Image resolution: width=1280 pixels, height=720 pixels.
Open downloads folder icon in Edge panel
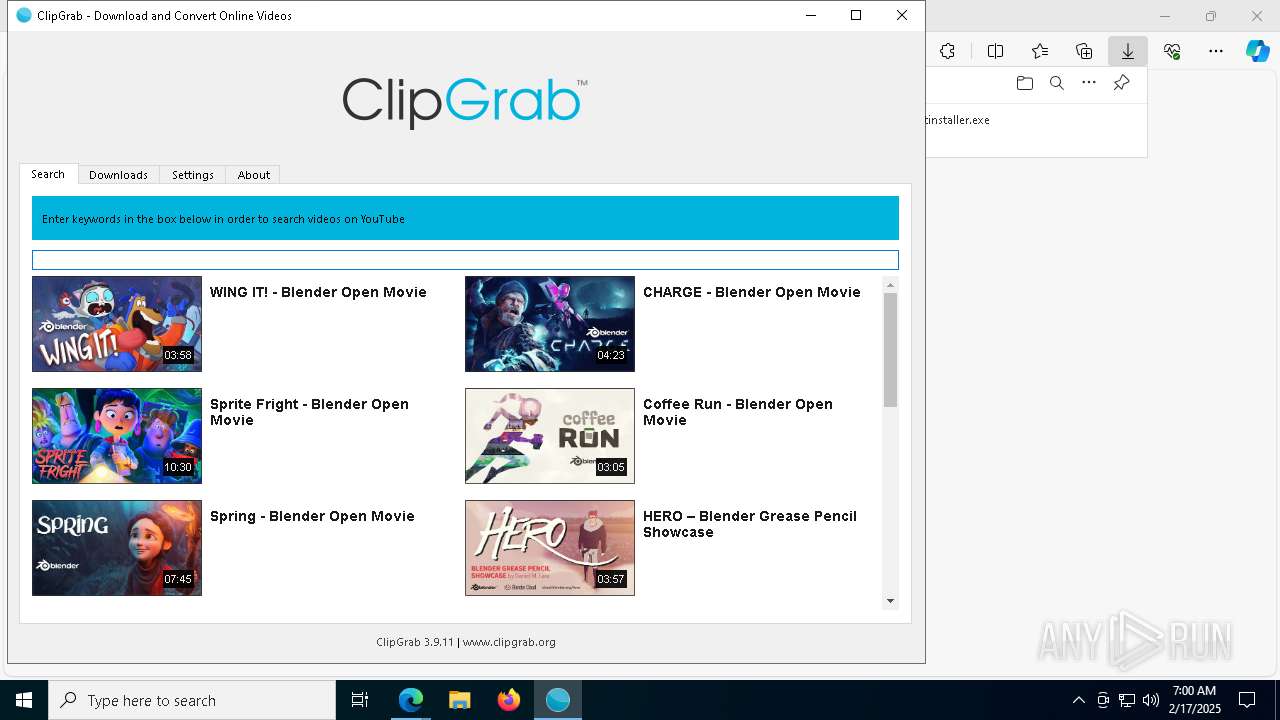click(x=1024, y=83)
